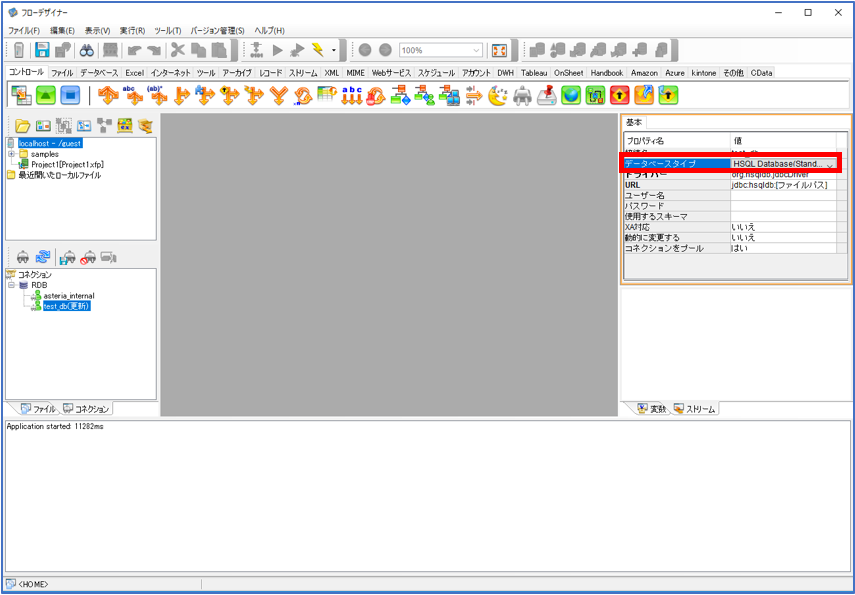
Task: Click the binoculars search icon
Action: [87, 50]
